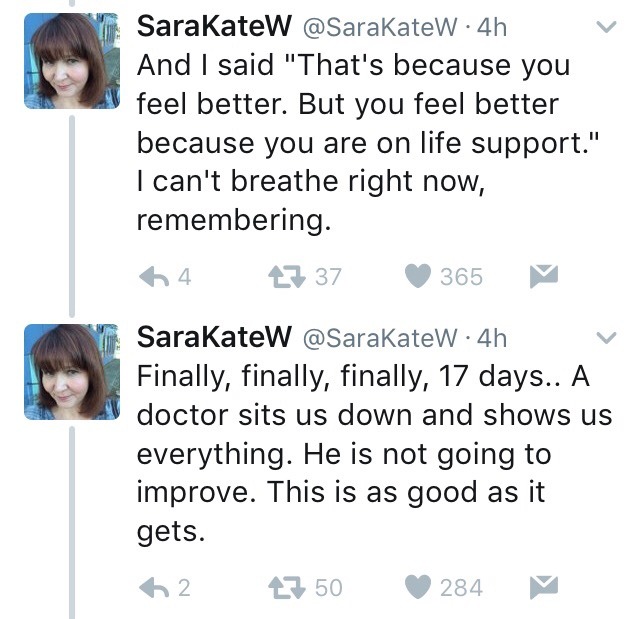The image size is (640, 619).
Task: Like the tweet with 284 likes
Action: 418,587
